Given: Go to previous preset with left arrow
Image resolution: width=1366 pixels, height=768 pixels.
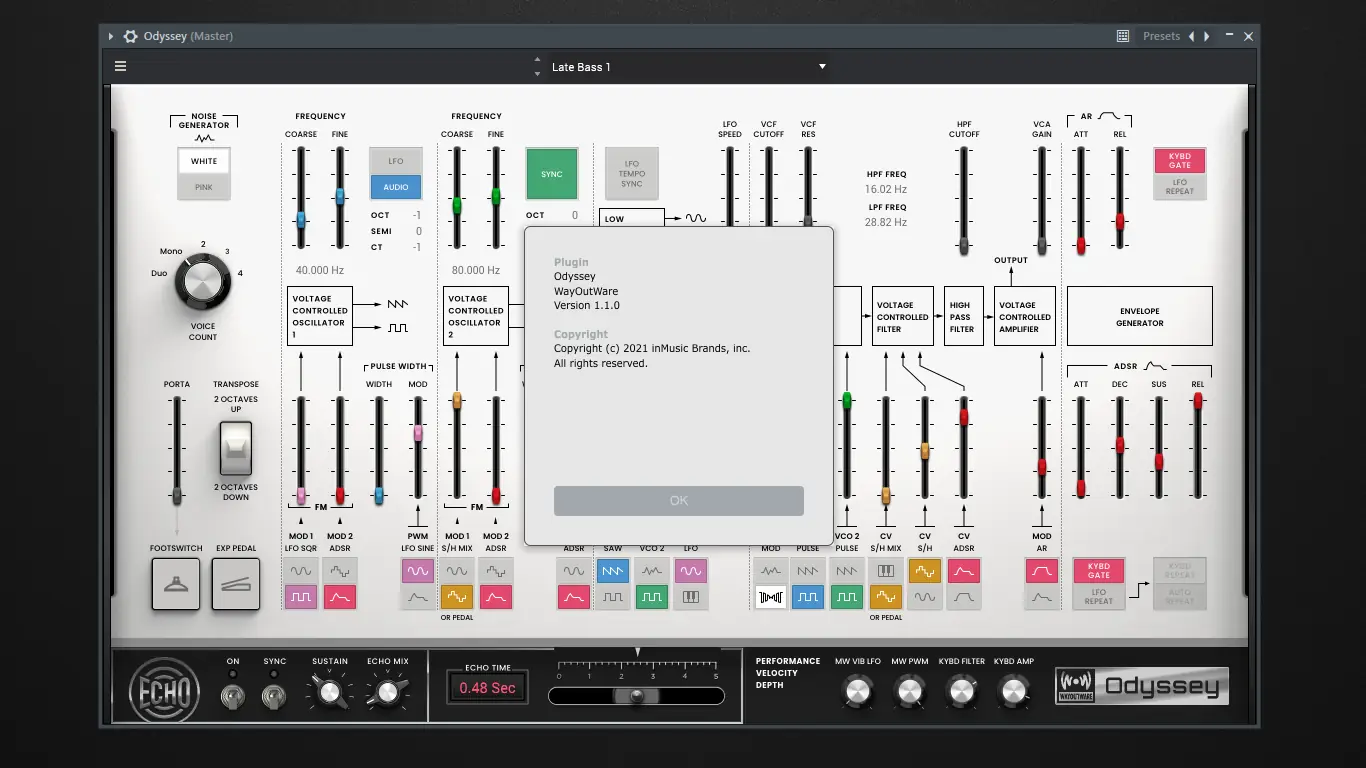Looking at the screenshot, I should [1191, 36].
